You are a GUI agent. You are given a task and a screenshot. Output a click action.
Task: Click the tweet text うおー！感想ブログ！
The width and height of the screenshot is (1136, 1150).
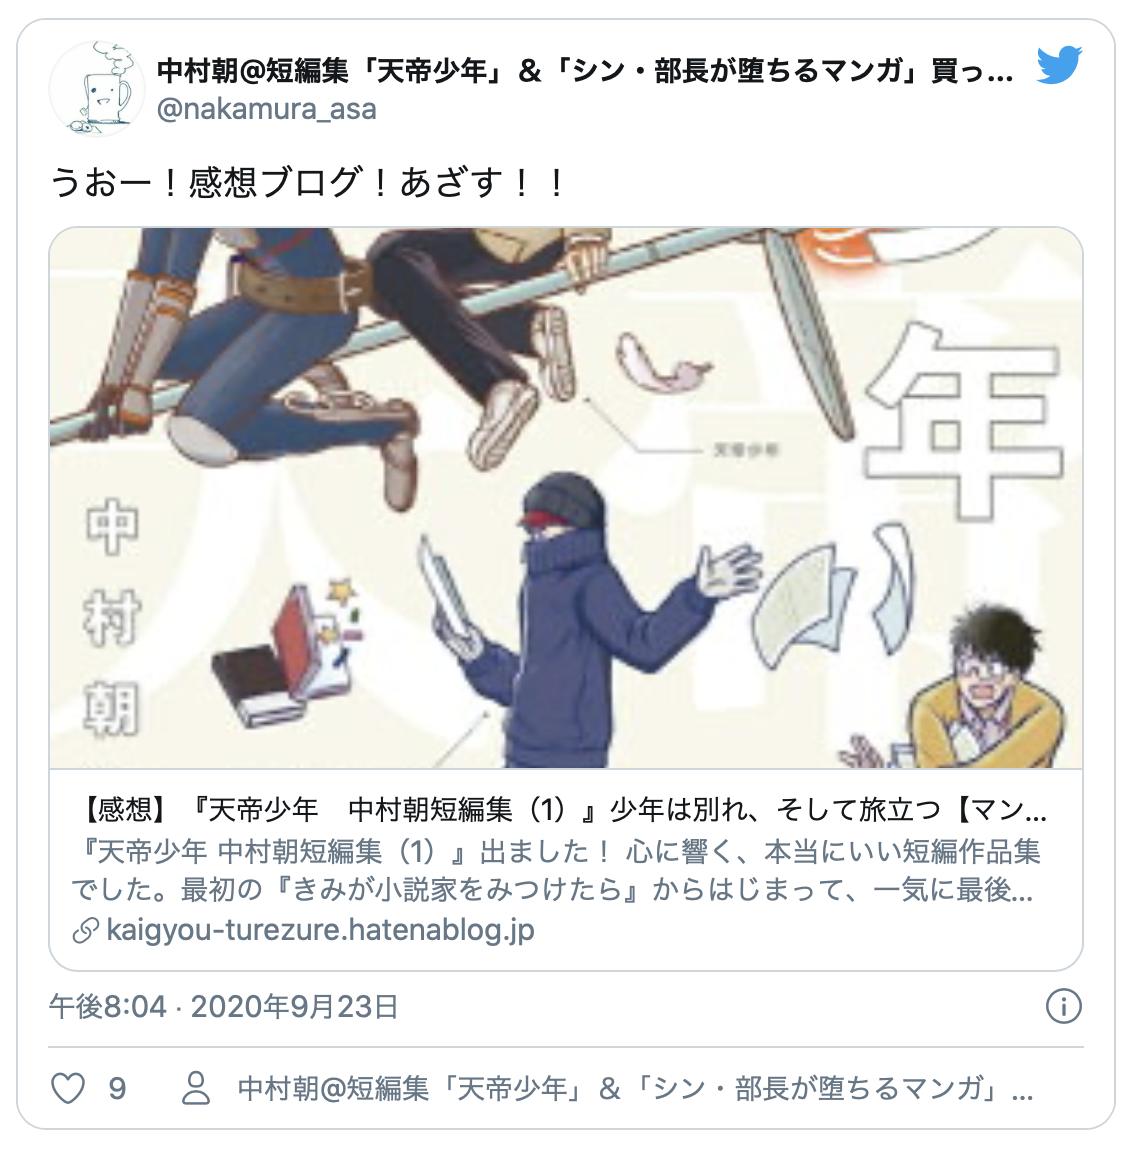point(308,183)
